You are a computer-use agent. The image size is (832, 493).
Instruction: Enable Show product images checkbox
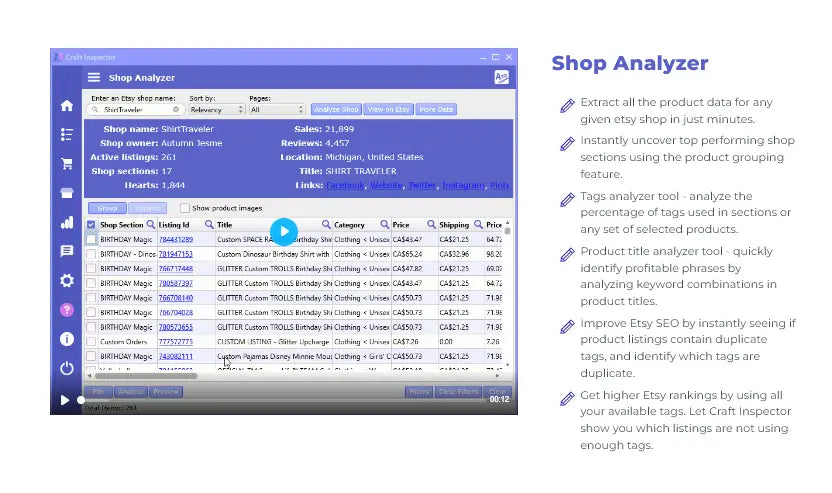tap(185, 208)
